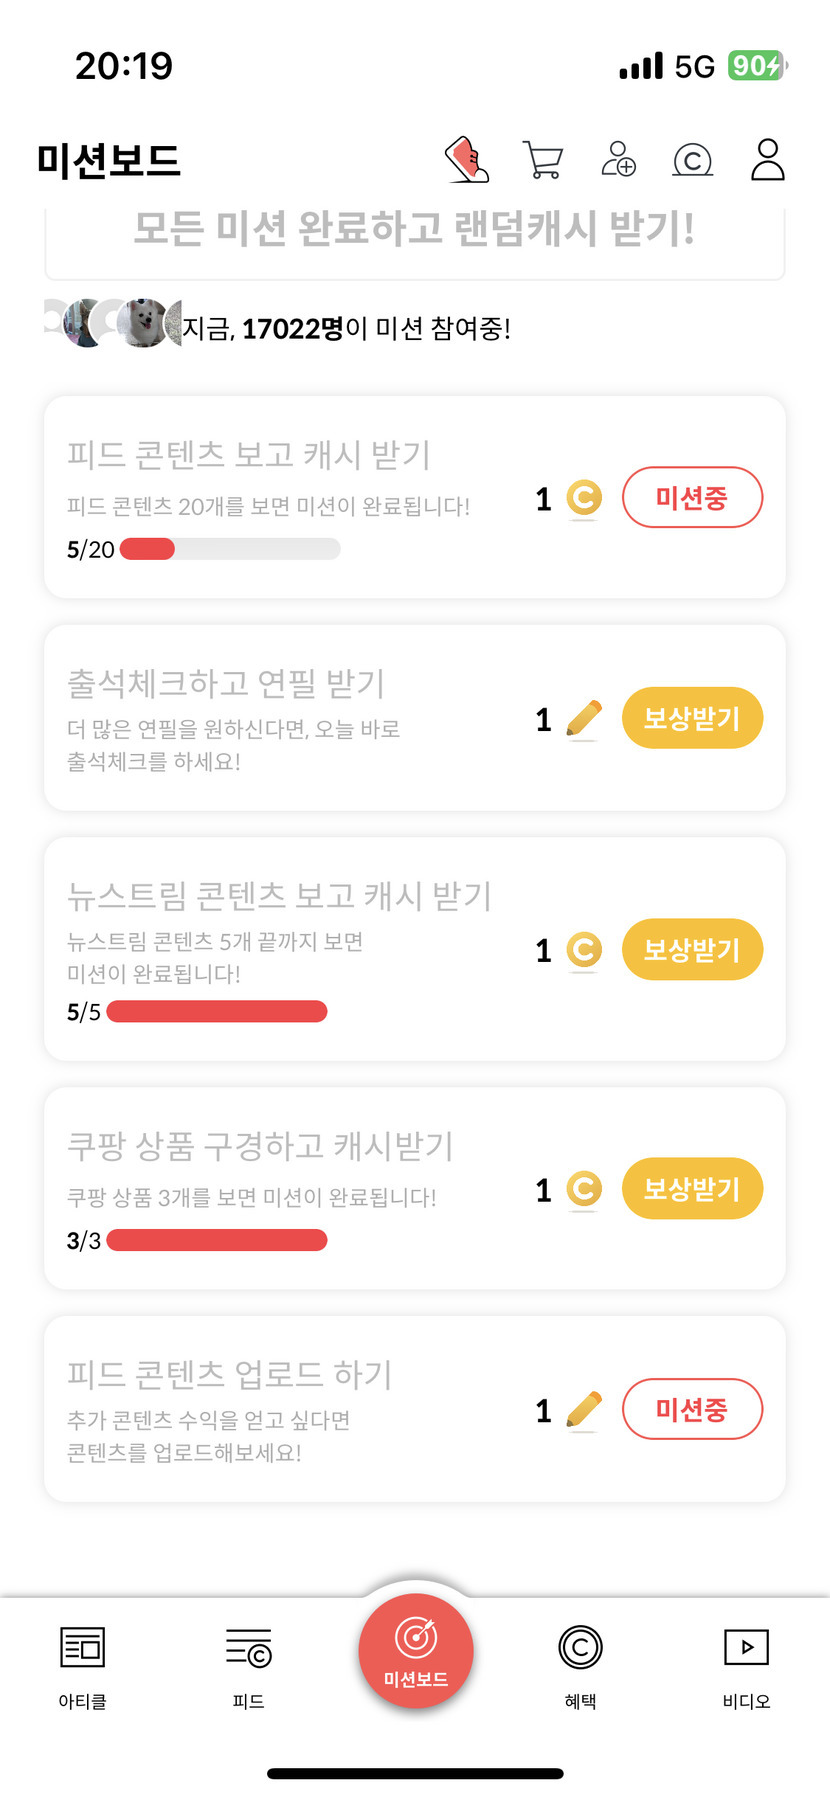Tap the pencil icon in upload mission
Image resolution: width=830 pixels, height=1797 pixels.
[x=584, y=1410]
